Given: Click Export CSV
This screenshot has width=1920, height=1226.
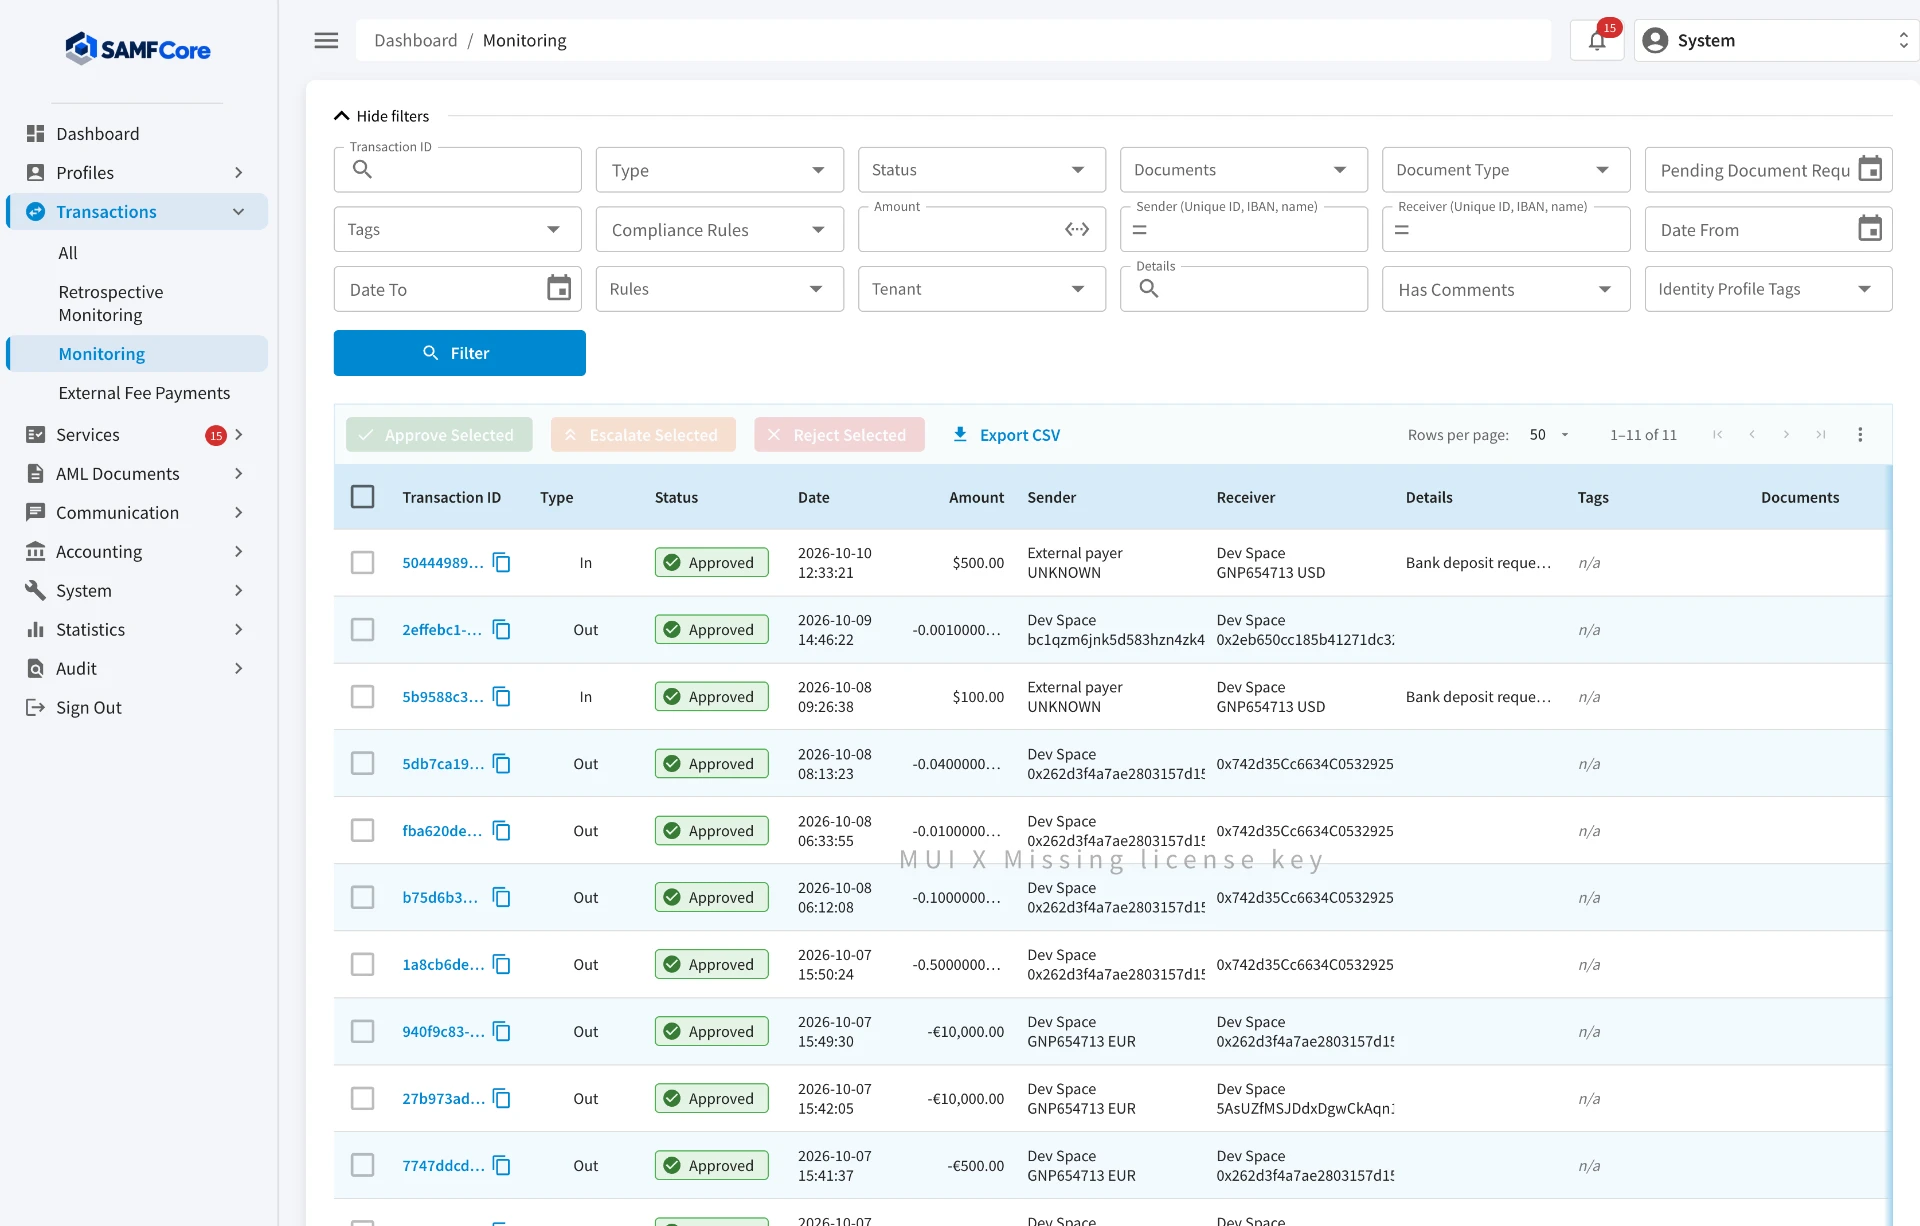Looking at the screenshot, I should pos(1006,435).
